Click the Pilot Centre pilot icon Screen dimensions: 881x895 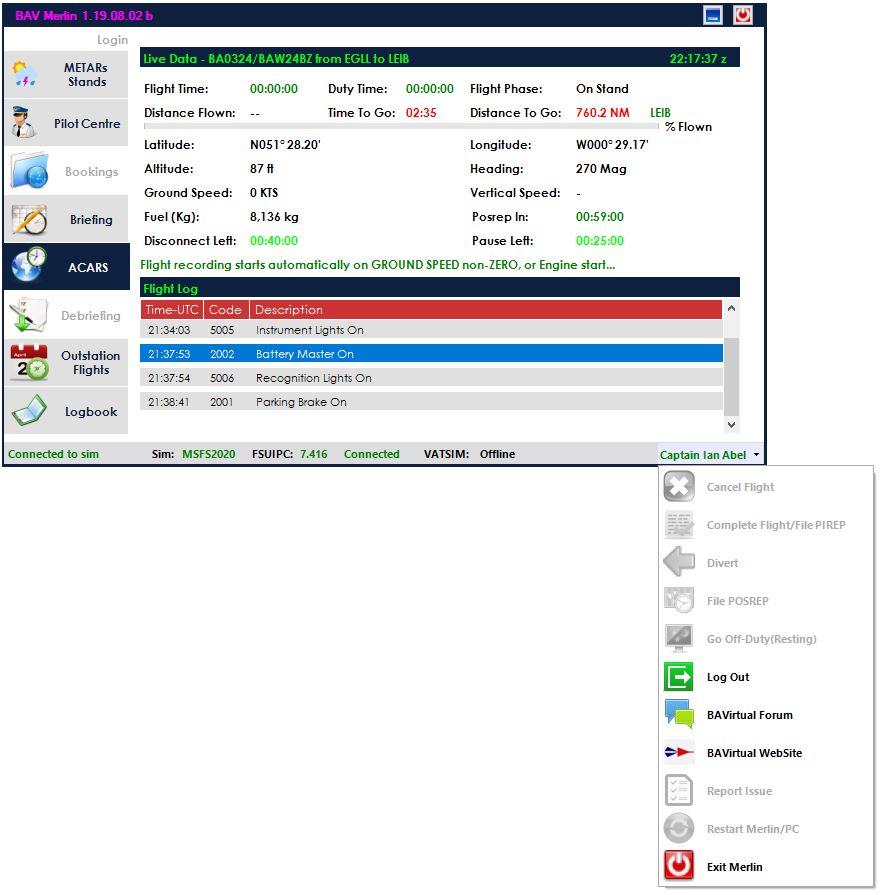24,122
